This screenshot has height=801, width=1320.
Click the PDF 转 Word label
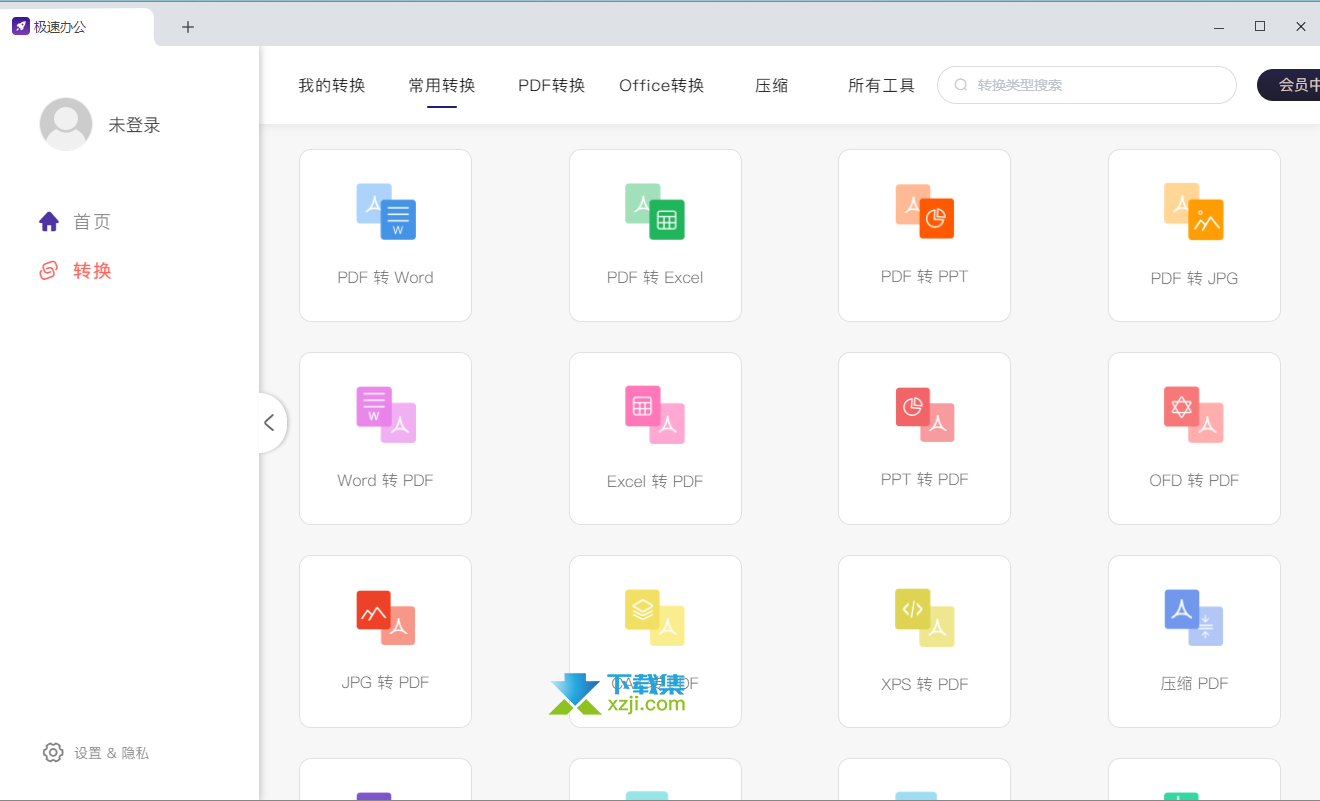[x=386, y=277]
